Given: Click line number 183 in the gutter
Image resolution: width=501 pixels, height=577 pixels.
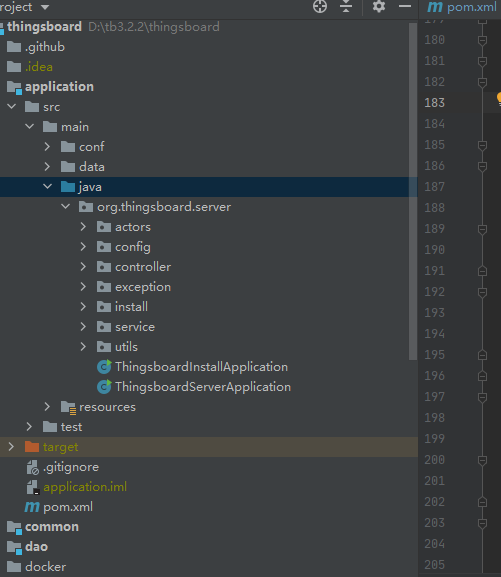Looking at the screenshot, I should point(434,103).
